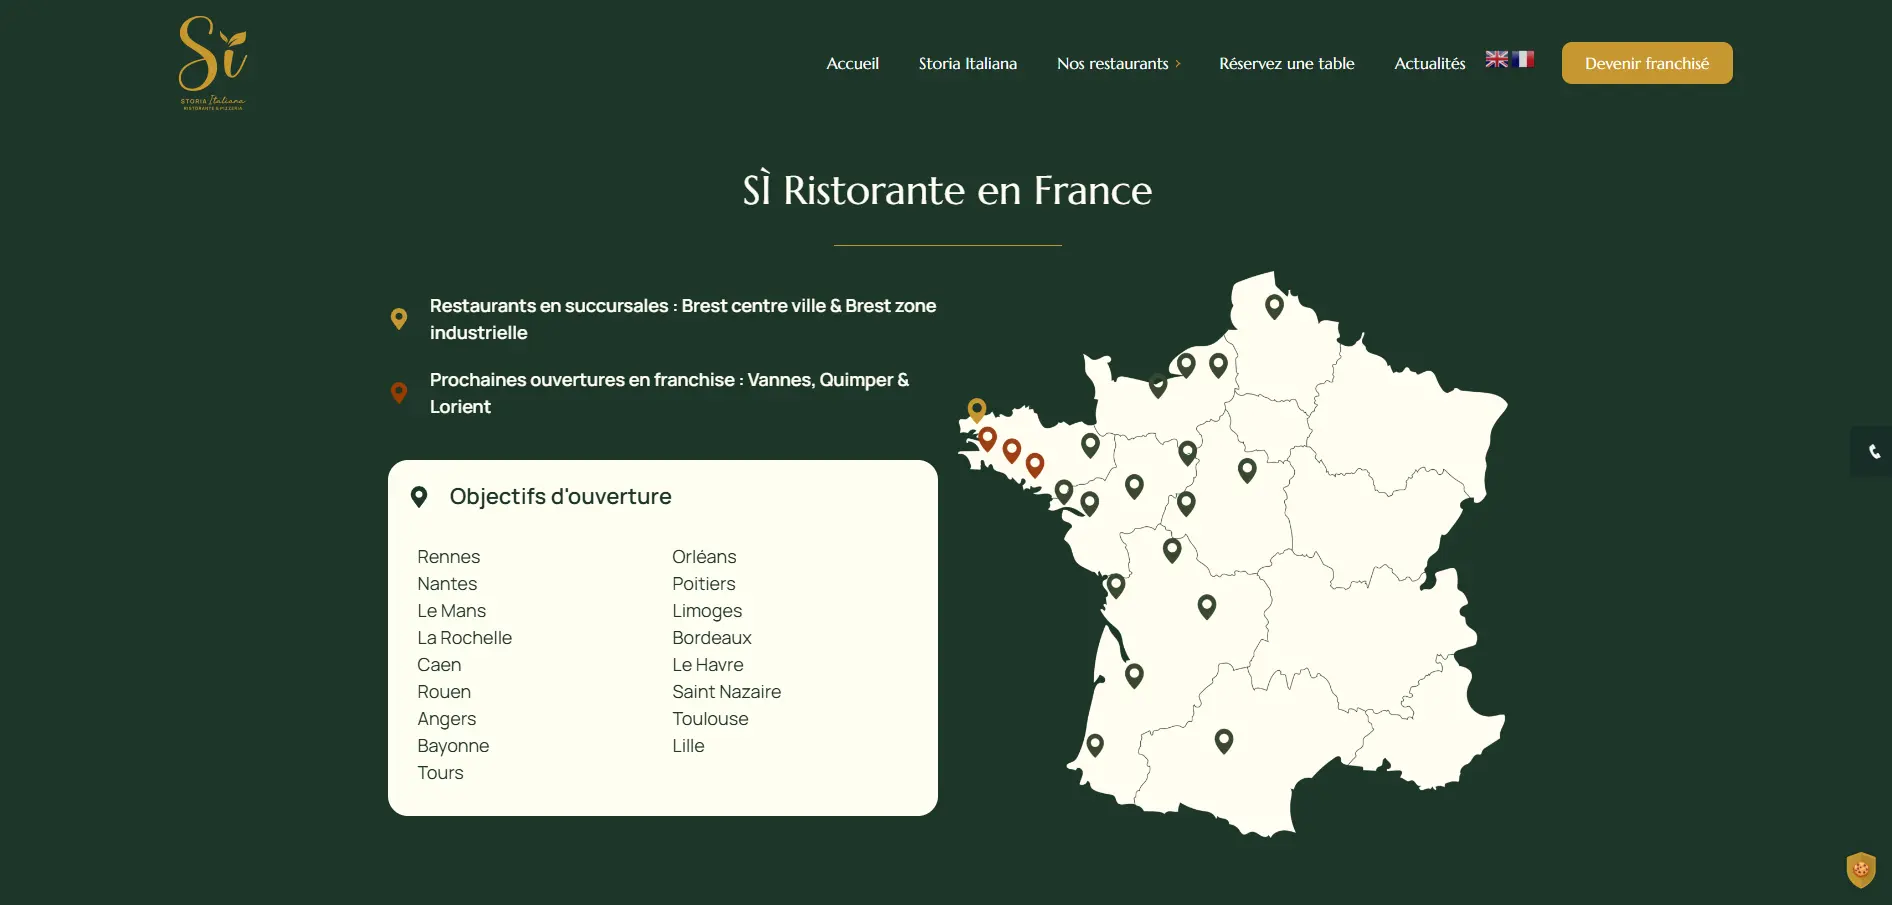The width and height of the screenshot is (1892, 905).
Task: Click the pin icon beside Objectifs d'ouverture
Action: [x=419, y=497]
